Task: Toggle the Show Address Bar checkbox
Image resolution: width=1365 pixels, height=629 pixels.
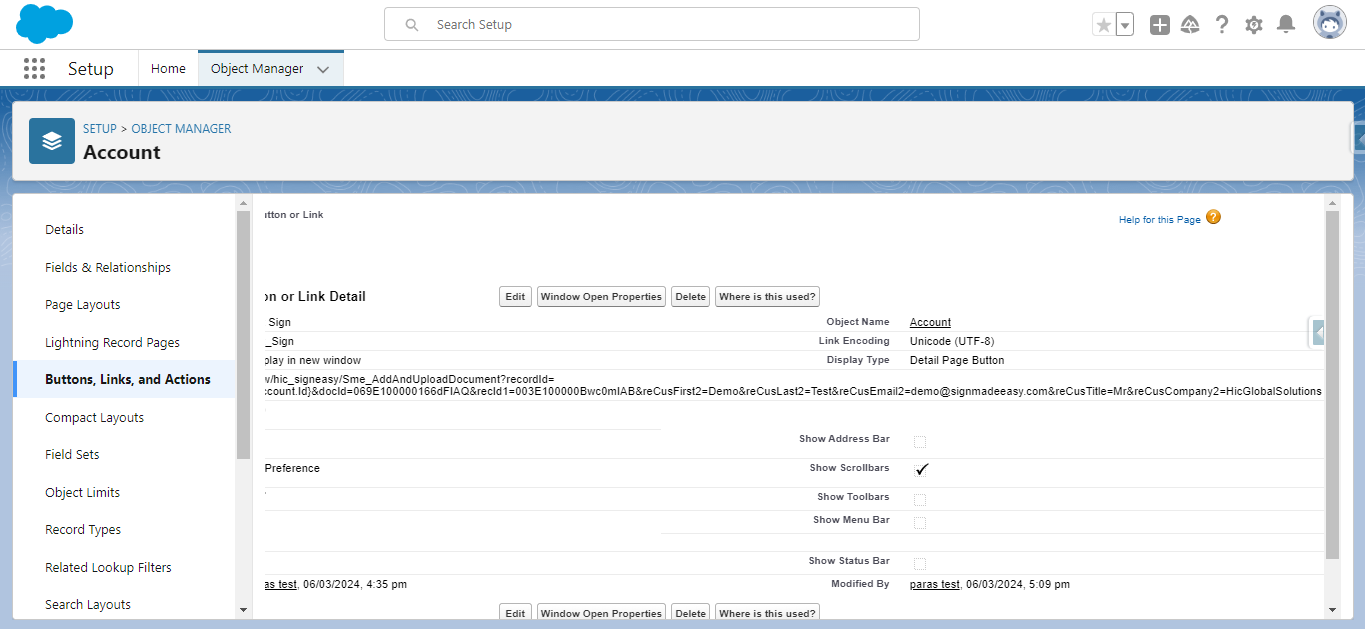Action: coord(920,441)
